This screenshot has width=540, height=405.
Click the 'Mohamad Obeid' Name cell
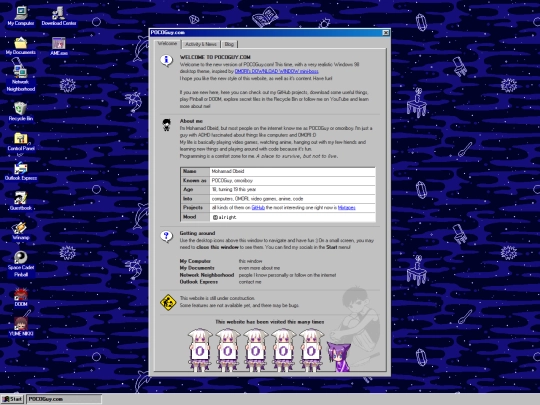tap(292, 172)
